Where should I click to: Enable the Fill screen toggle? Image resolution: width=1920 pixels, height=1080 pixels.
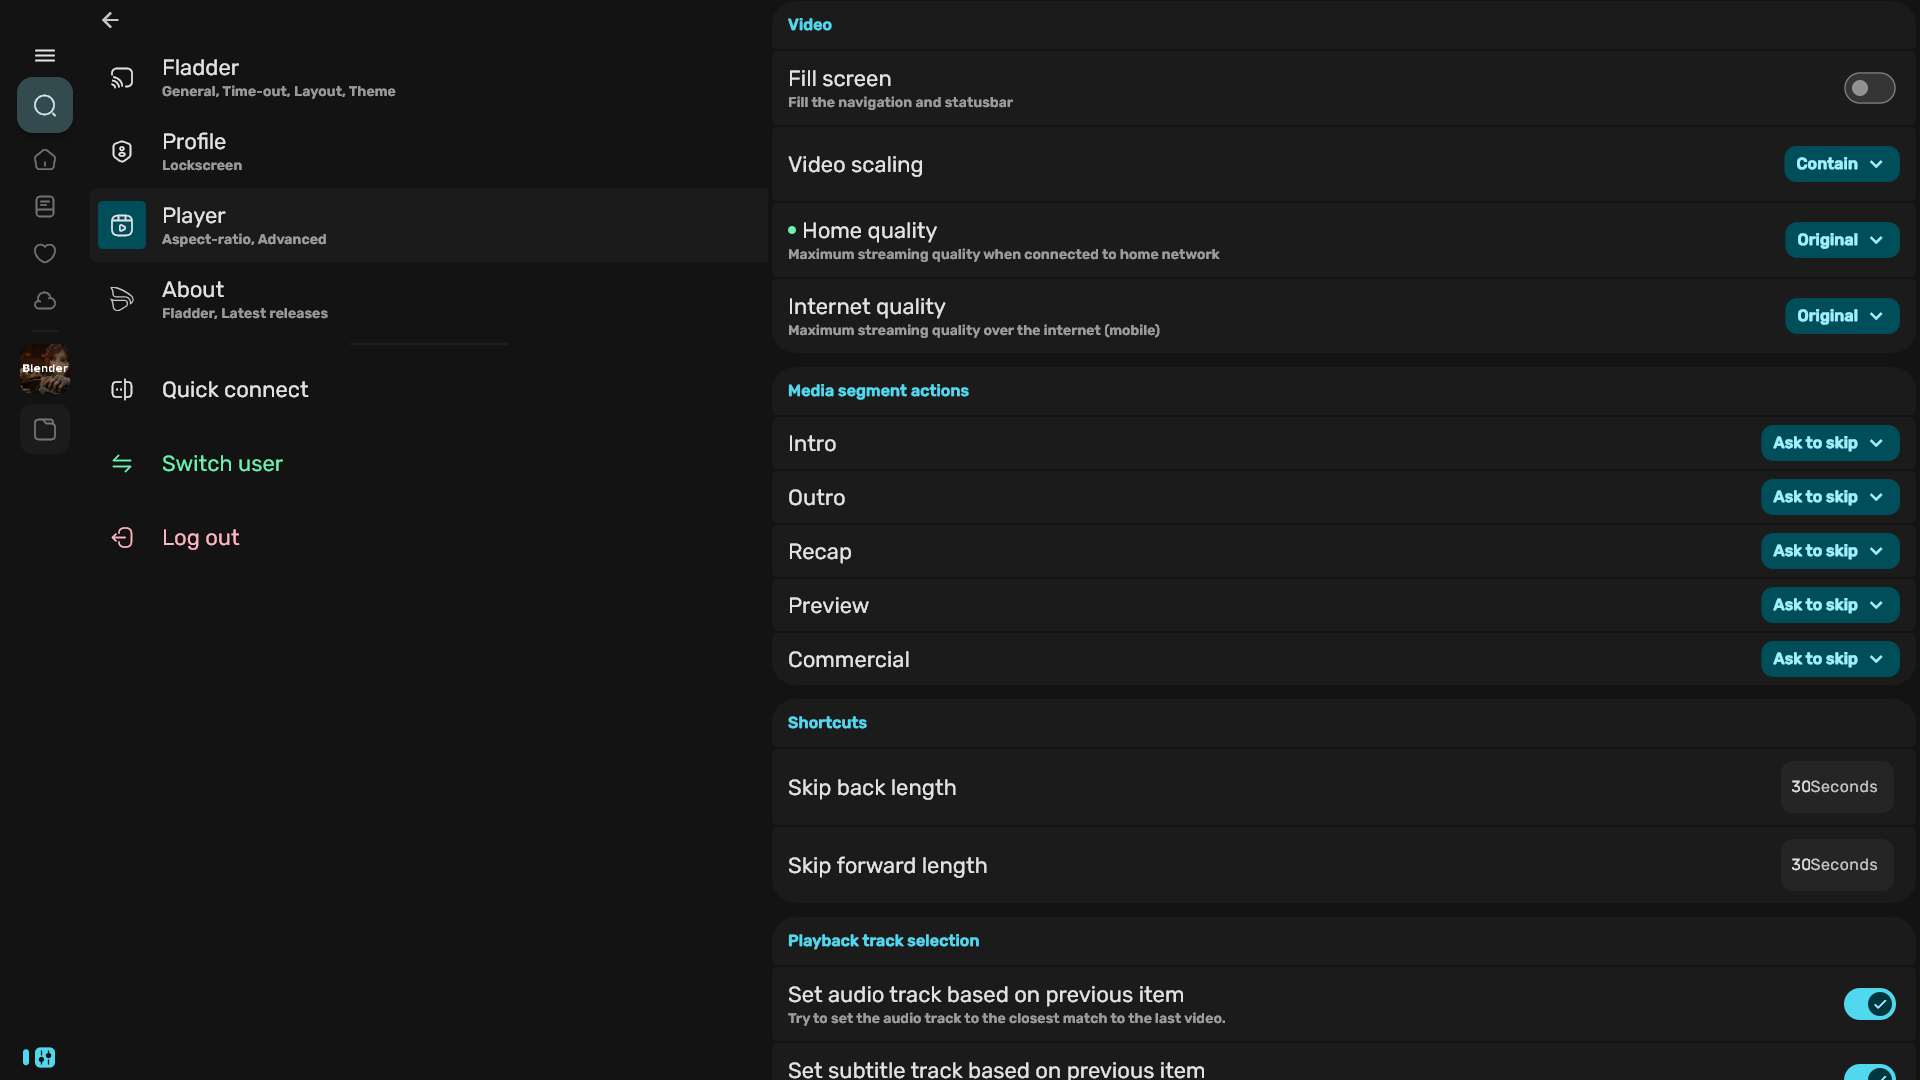[1868, 88]
